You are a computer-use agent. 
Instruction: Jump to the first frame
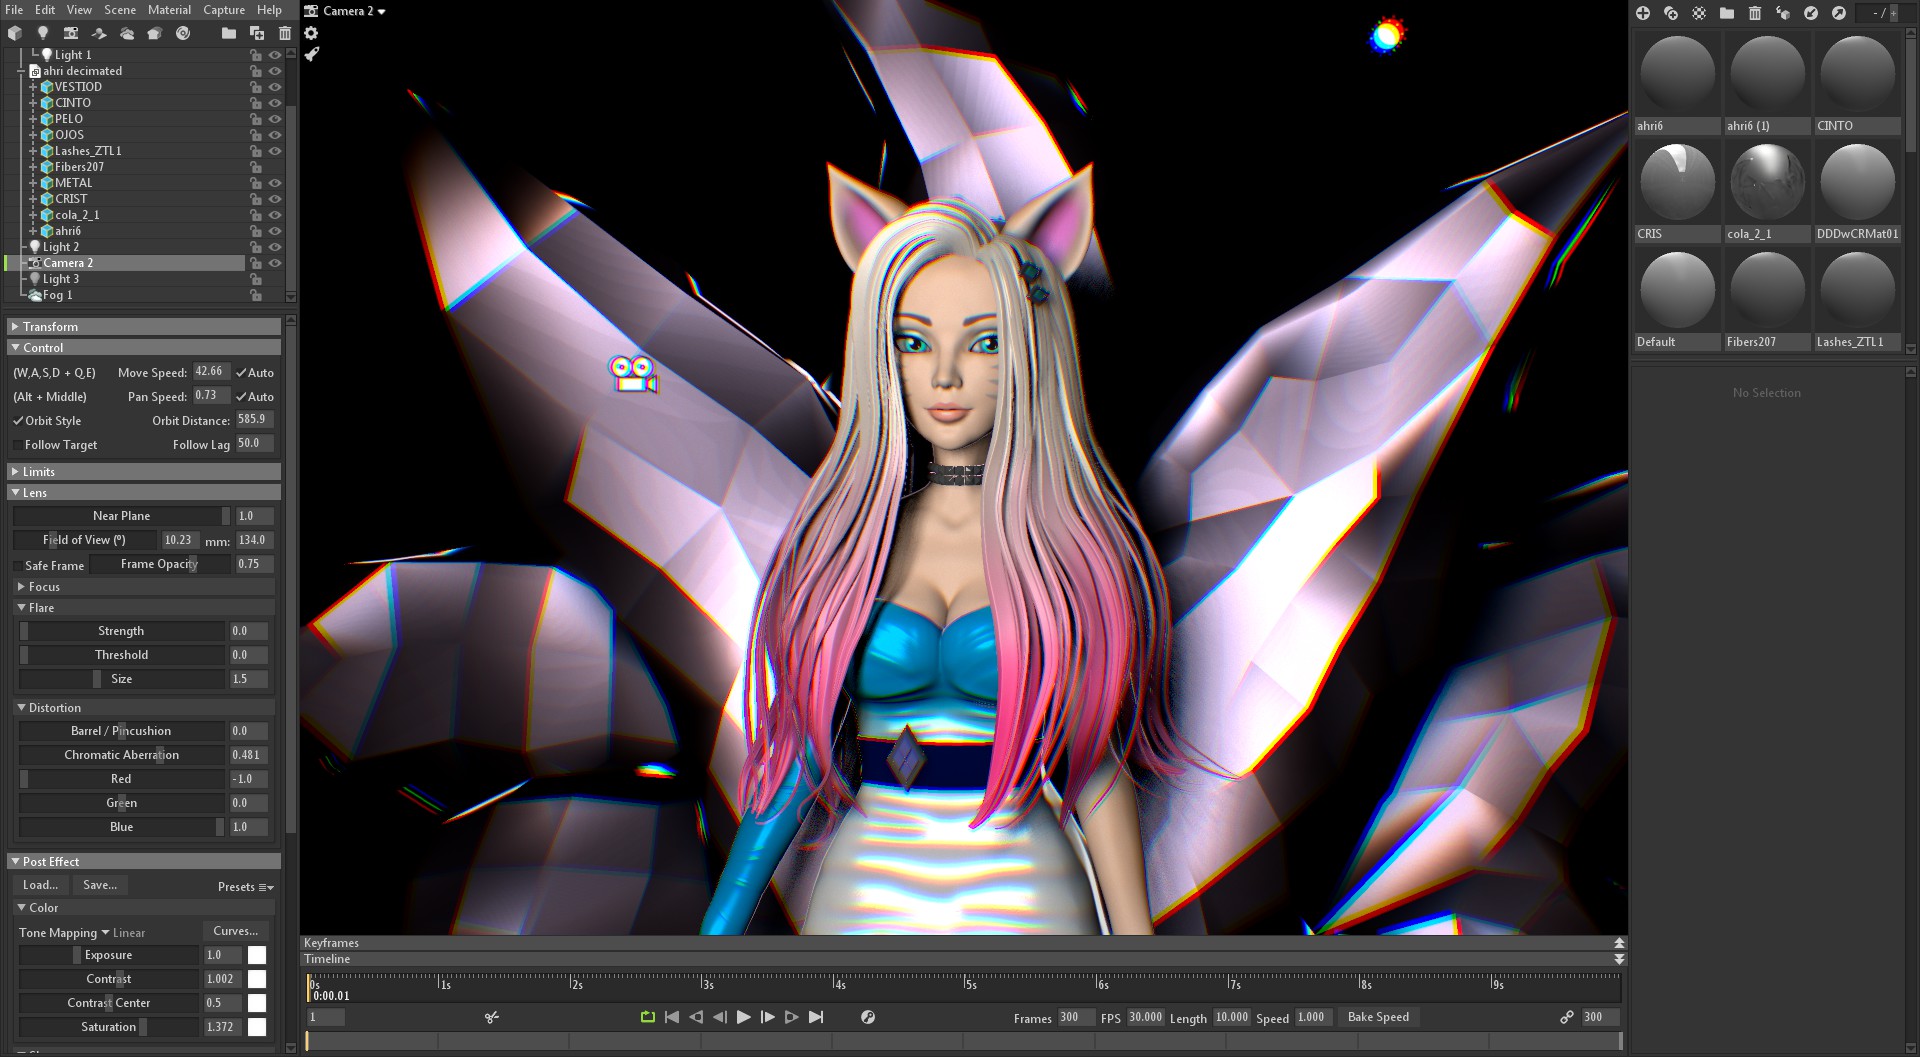672,1017
